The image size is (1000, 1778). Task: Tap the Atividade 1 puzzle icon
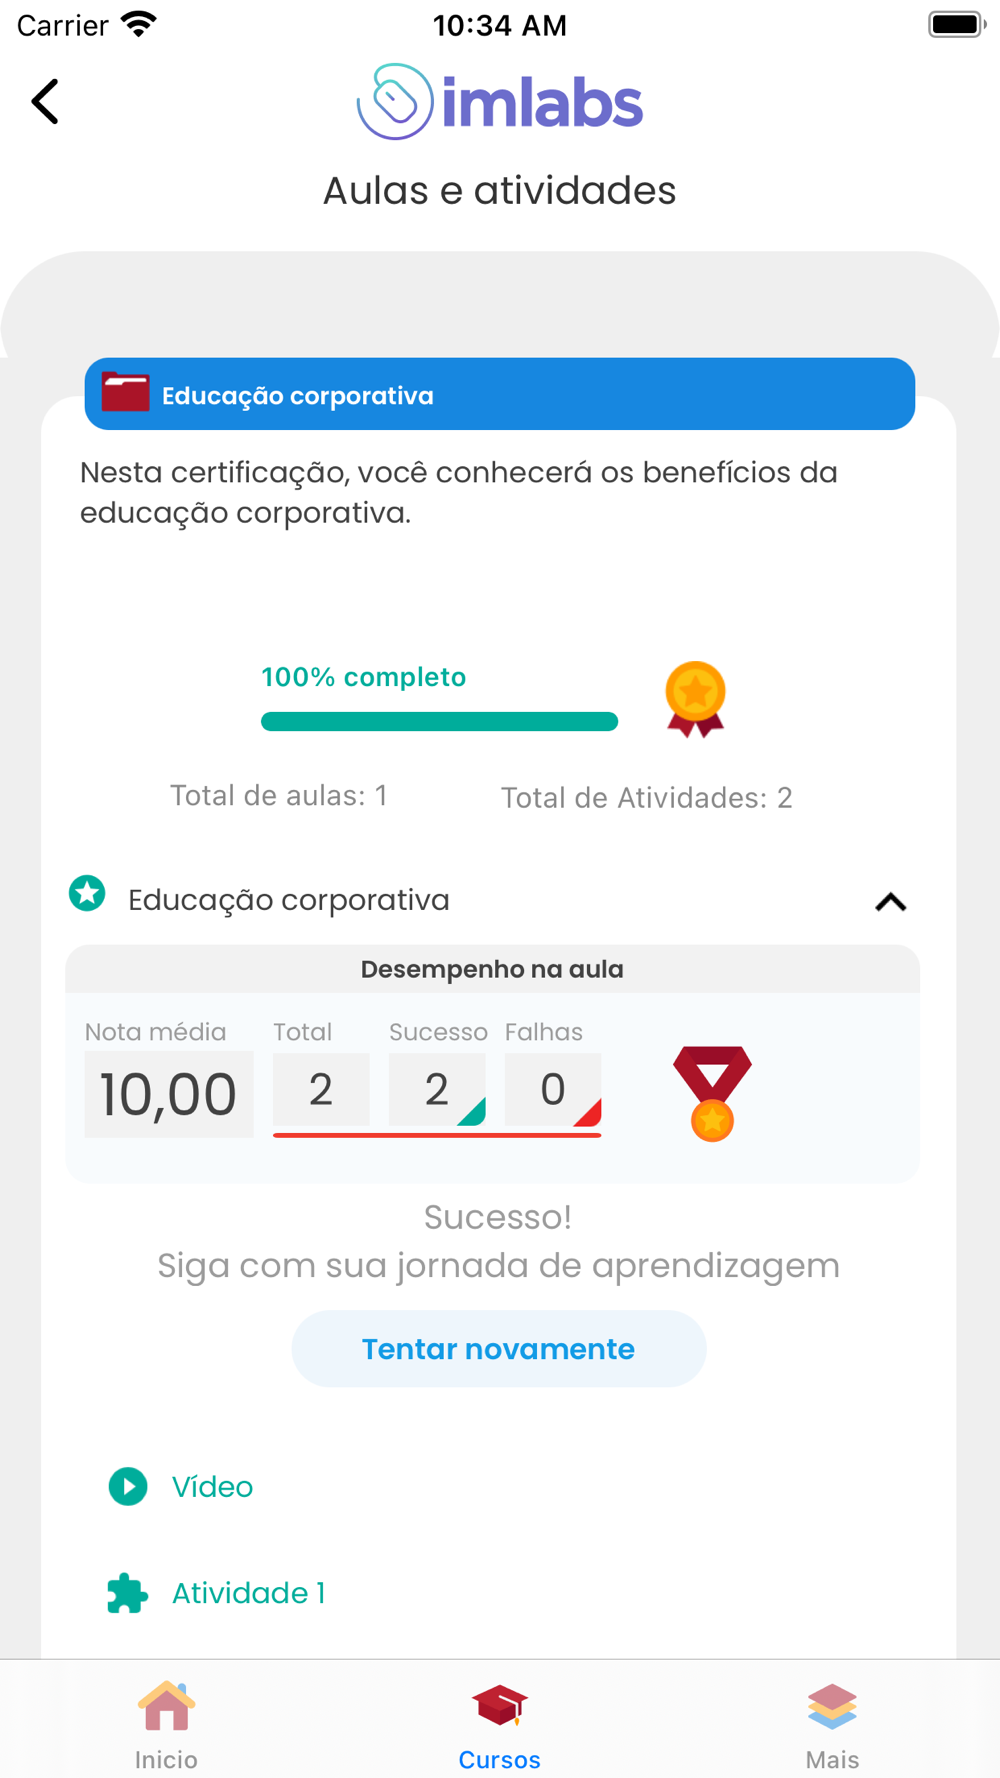(127, 1593)
